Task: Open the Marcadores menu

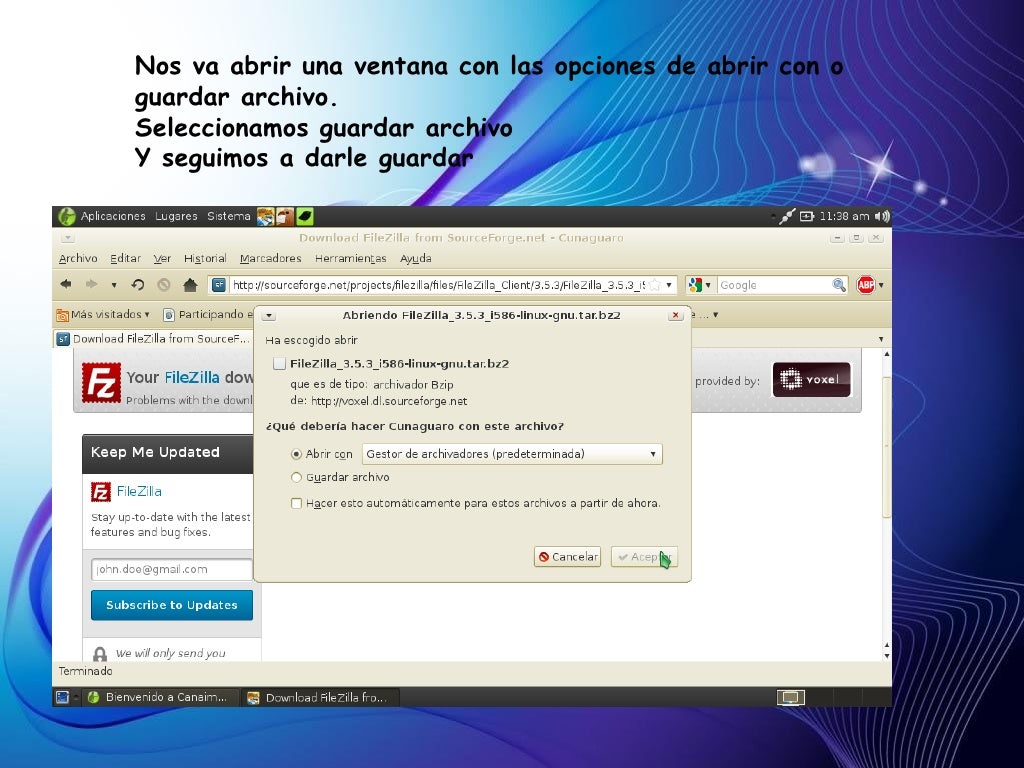Action: click(270, 259)
